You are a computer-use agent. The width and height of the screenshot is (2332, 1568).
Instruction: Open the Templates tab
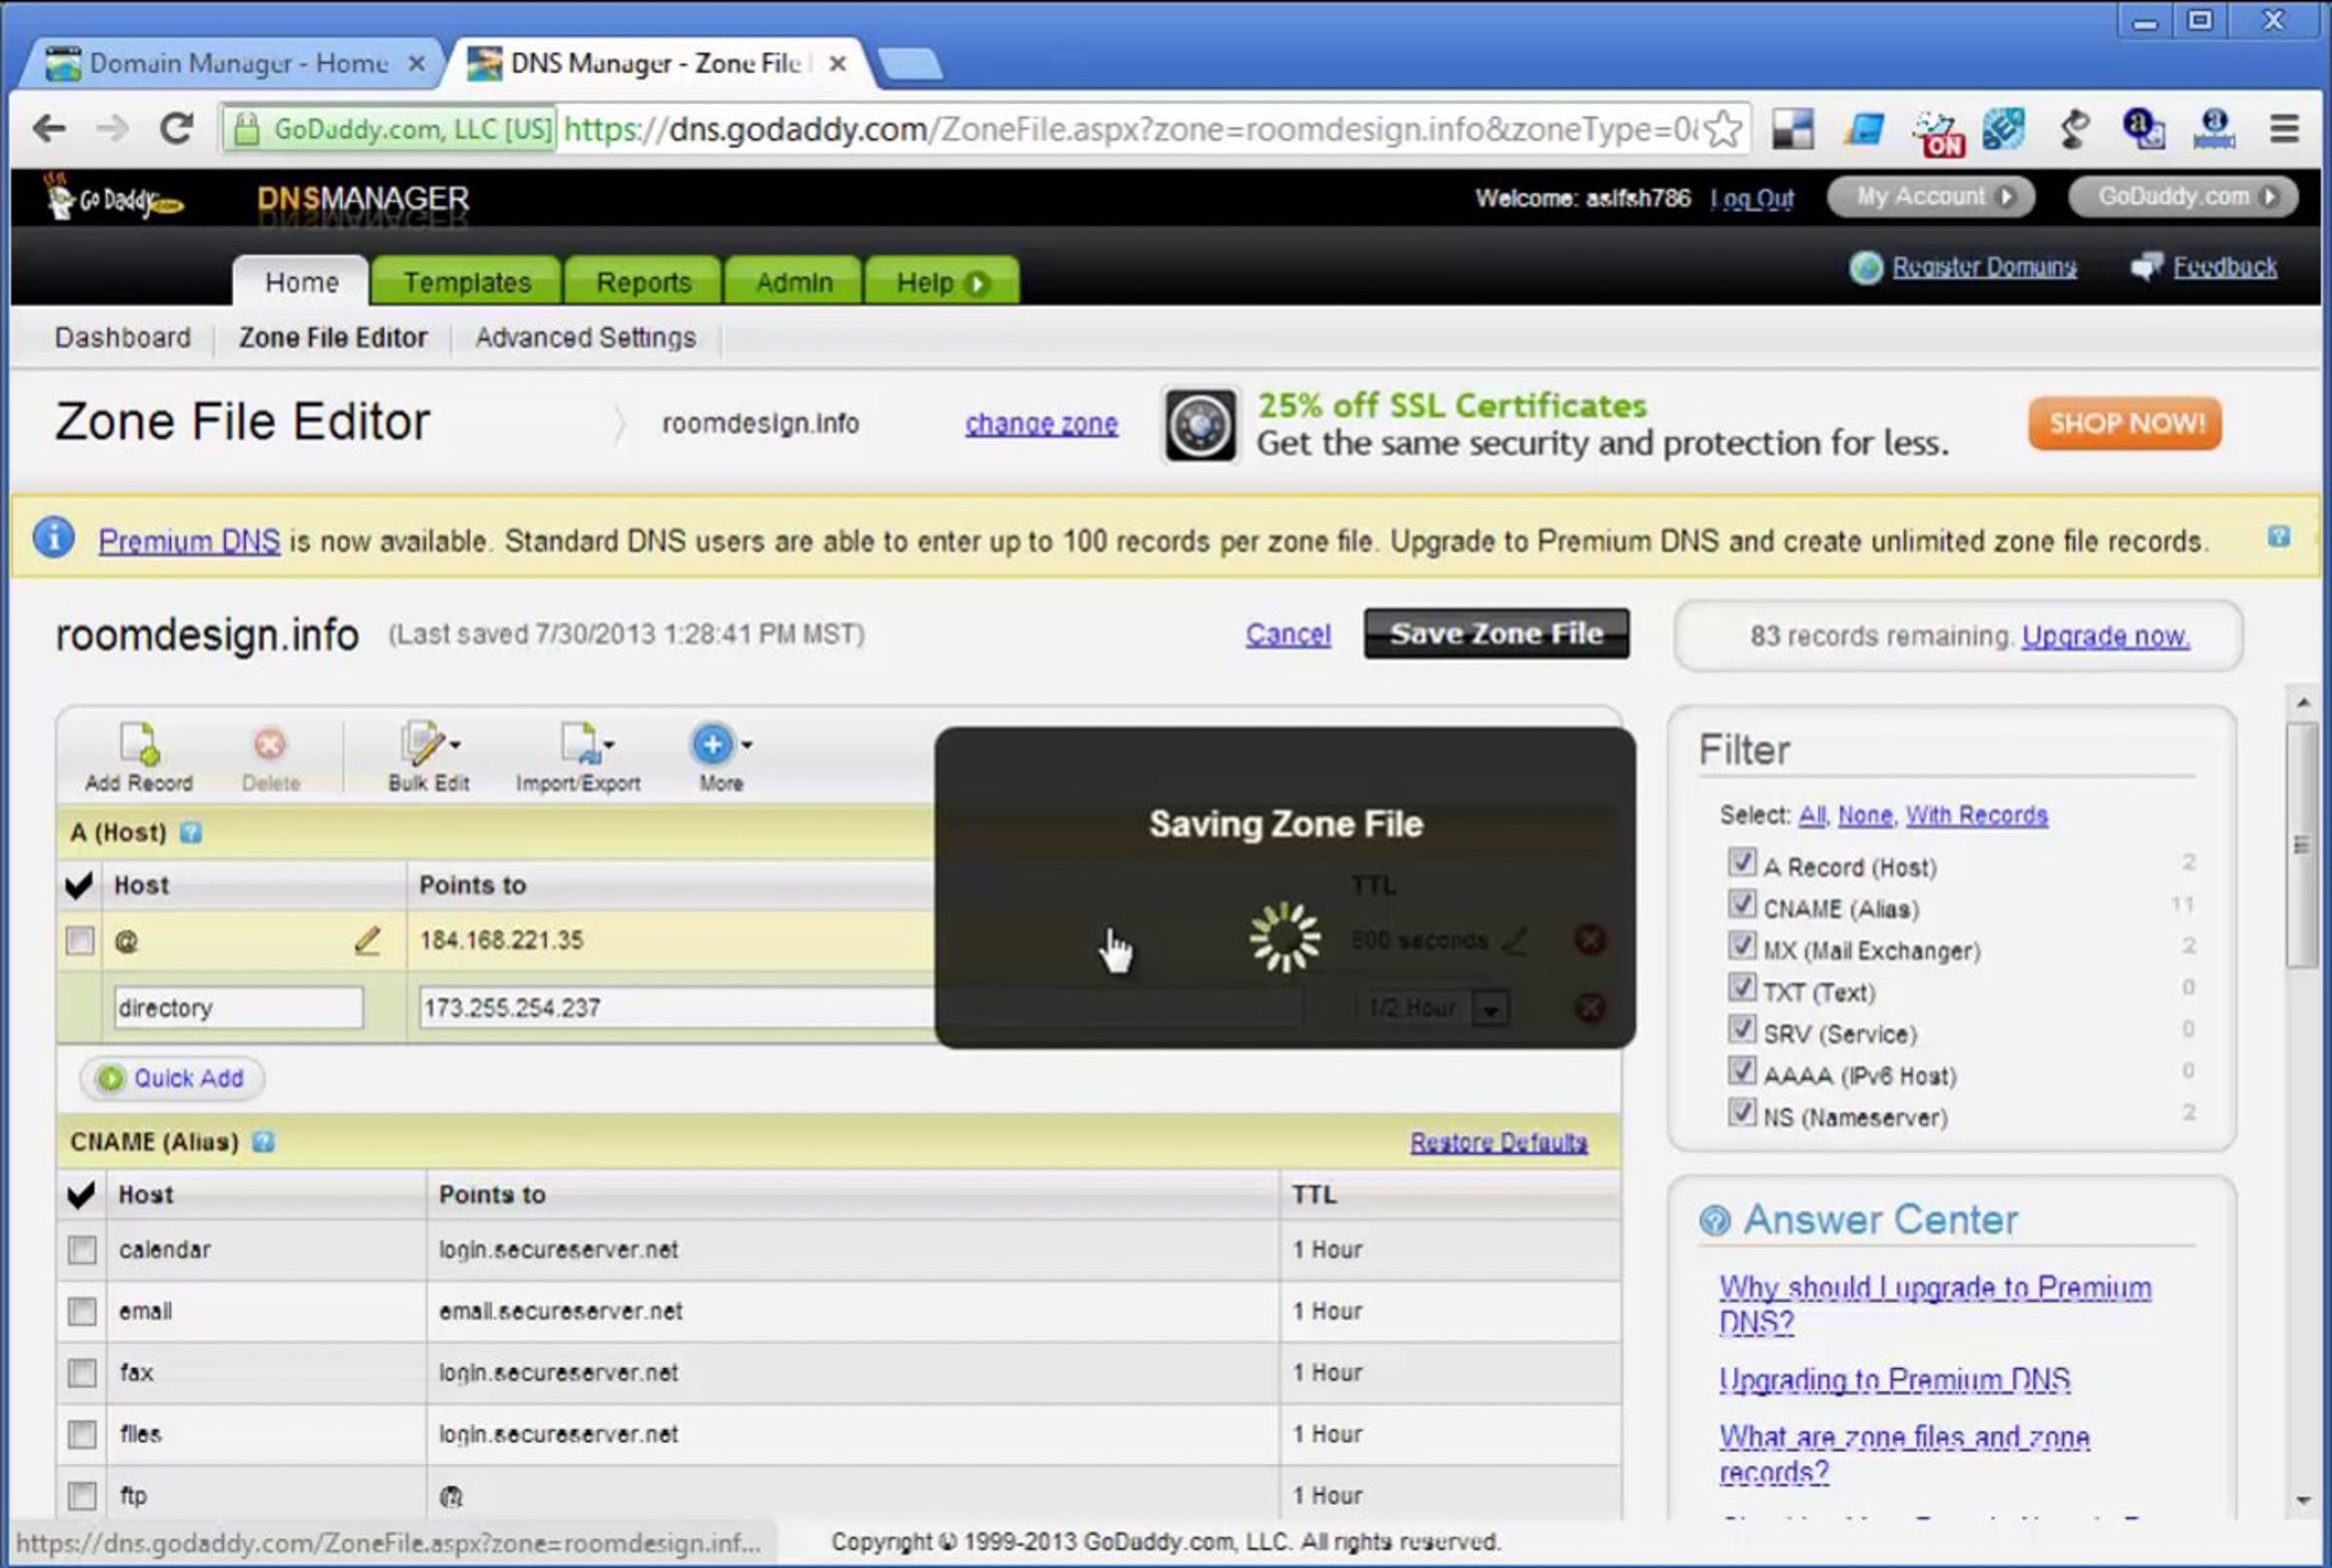click(467, 282)
